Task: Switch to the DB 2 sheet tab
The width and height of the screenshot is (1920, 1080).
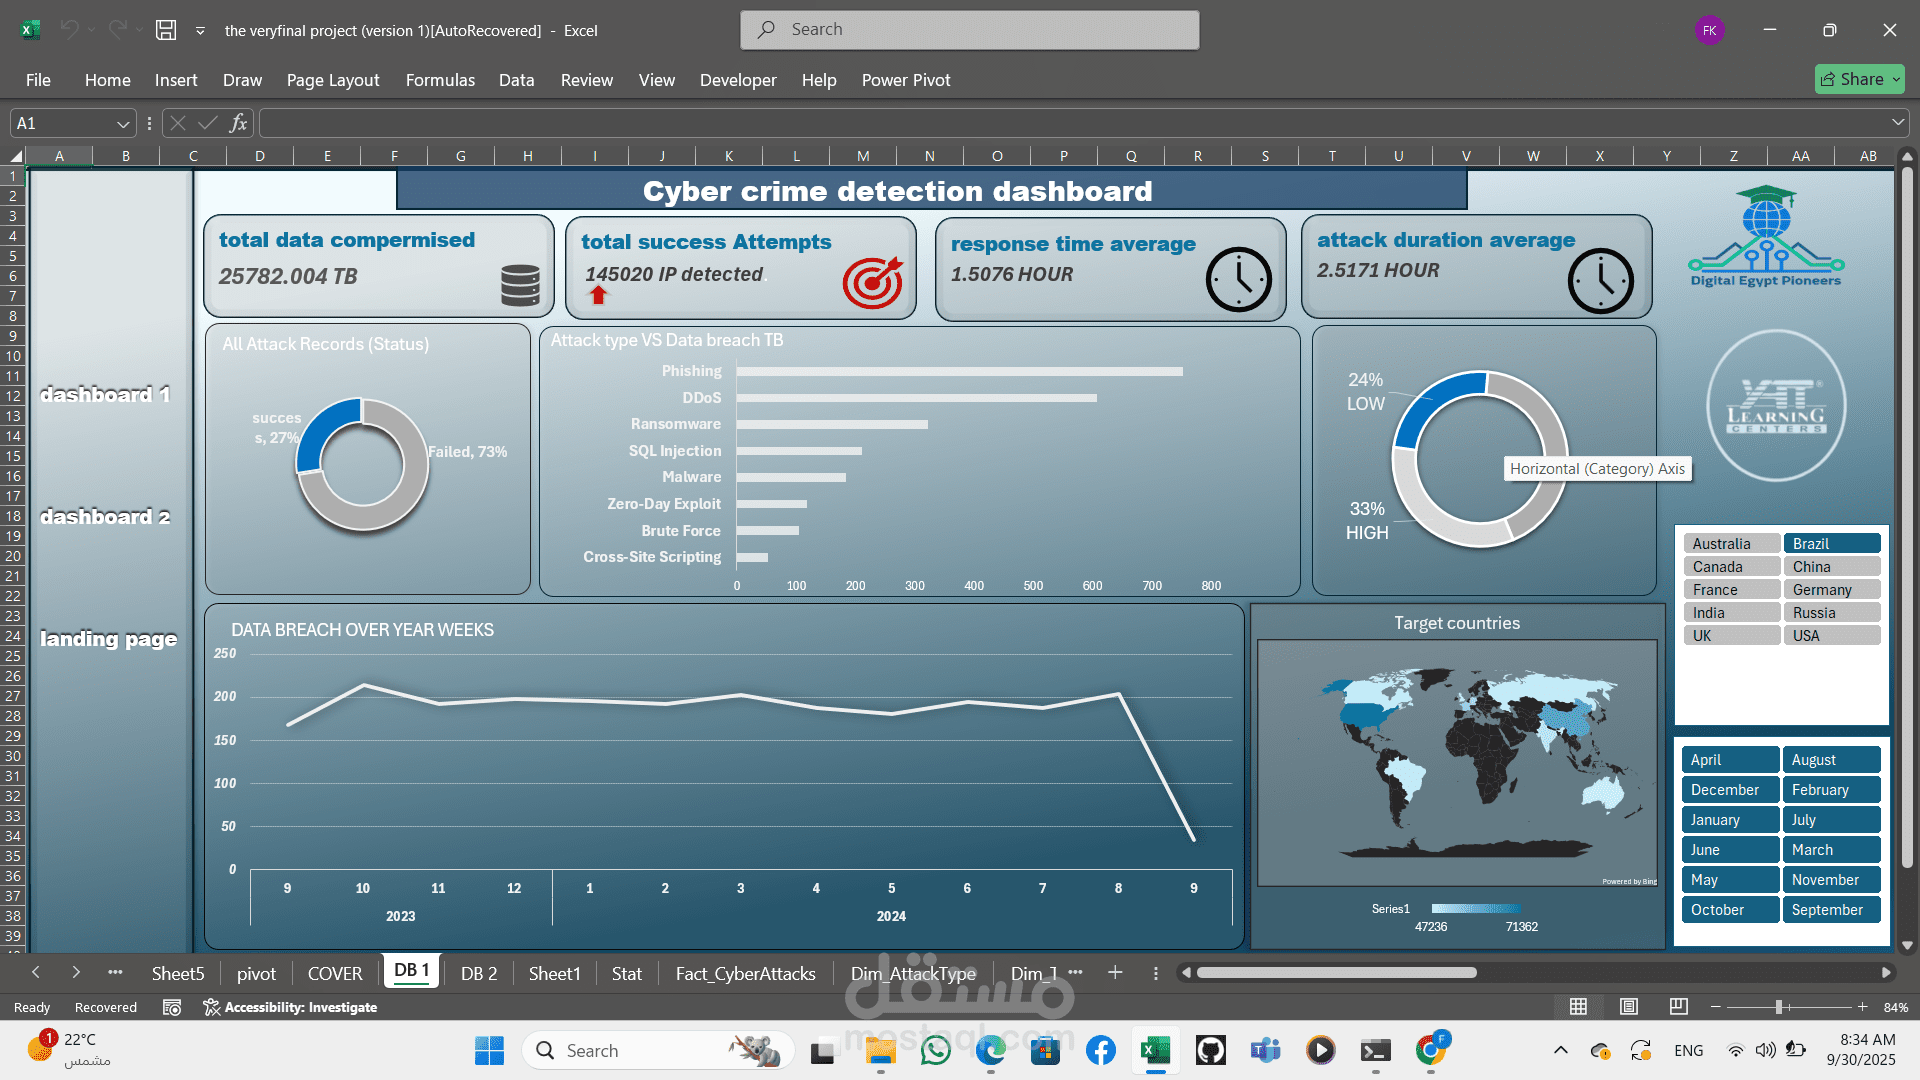Action: [478, 974]
